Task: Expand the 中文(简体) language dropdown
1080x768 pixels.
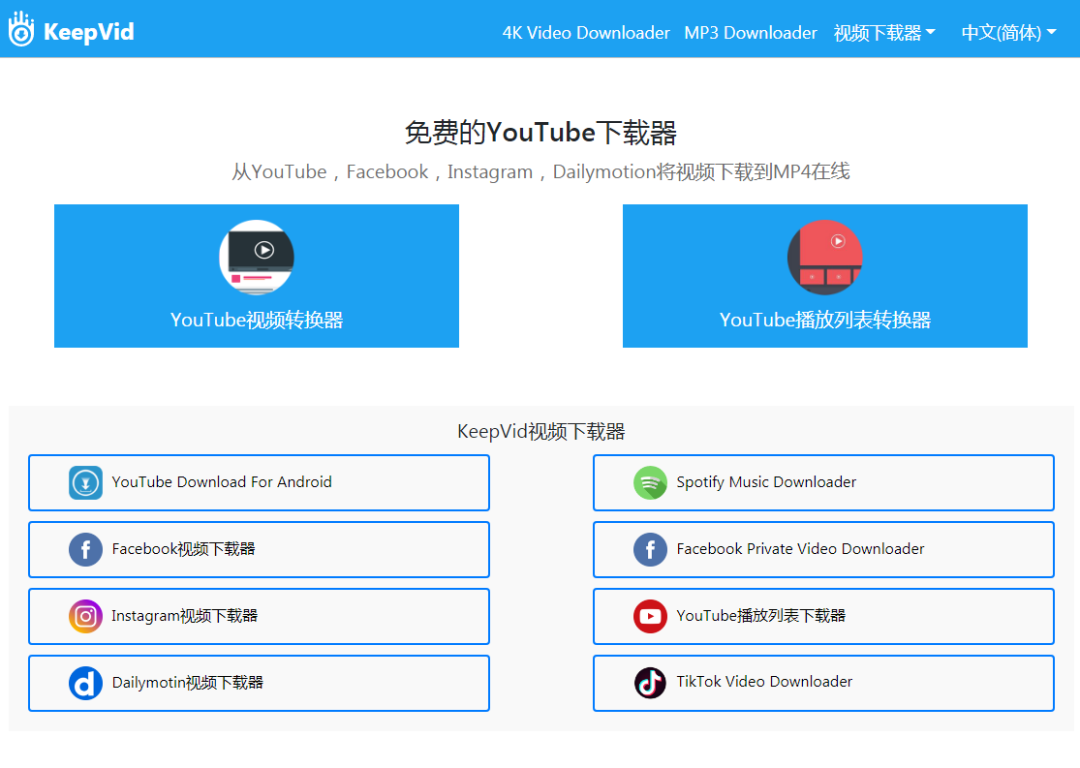Action: 1008,32
